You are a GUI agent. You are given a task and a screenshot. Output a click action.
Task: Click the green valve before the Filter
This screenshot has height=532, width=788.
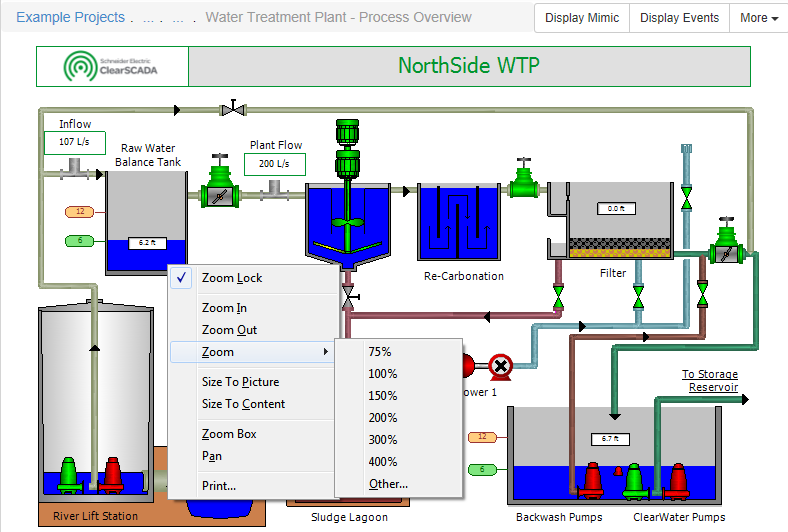[521, 182]
